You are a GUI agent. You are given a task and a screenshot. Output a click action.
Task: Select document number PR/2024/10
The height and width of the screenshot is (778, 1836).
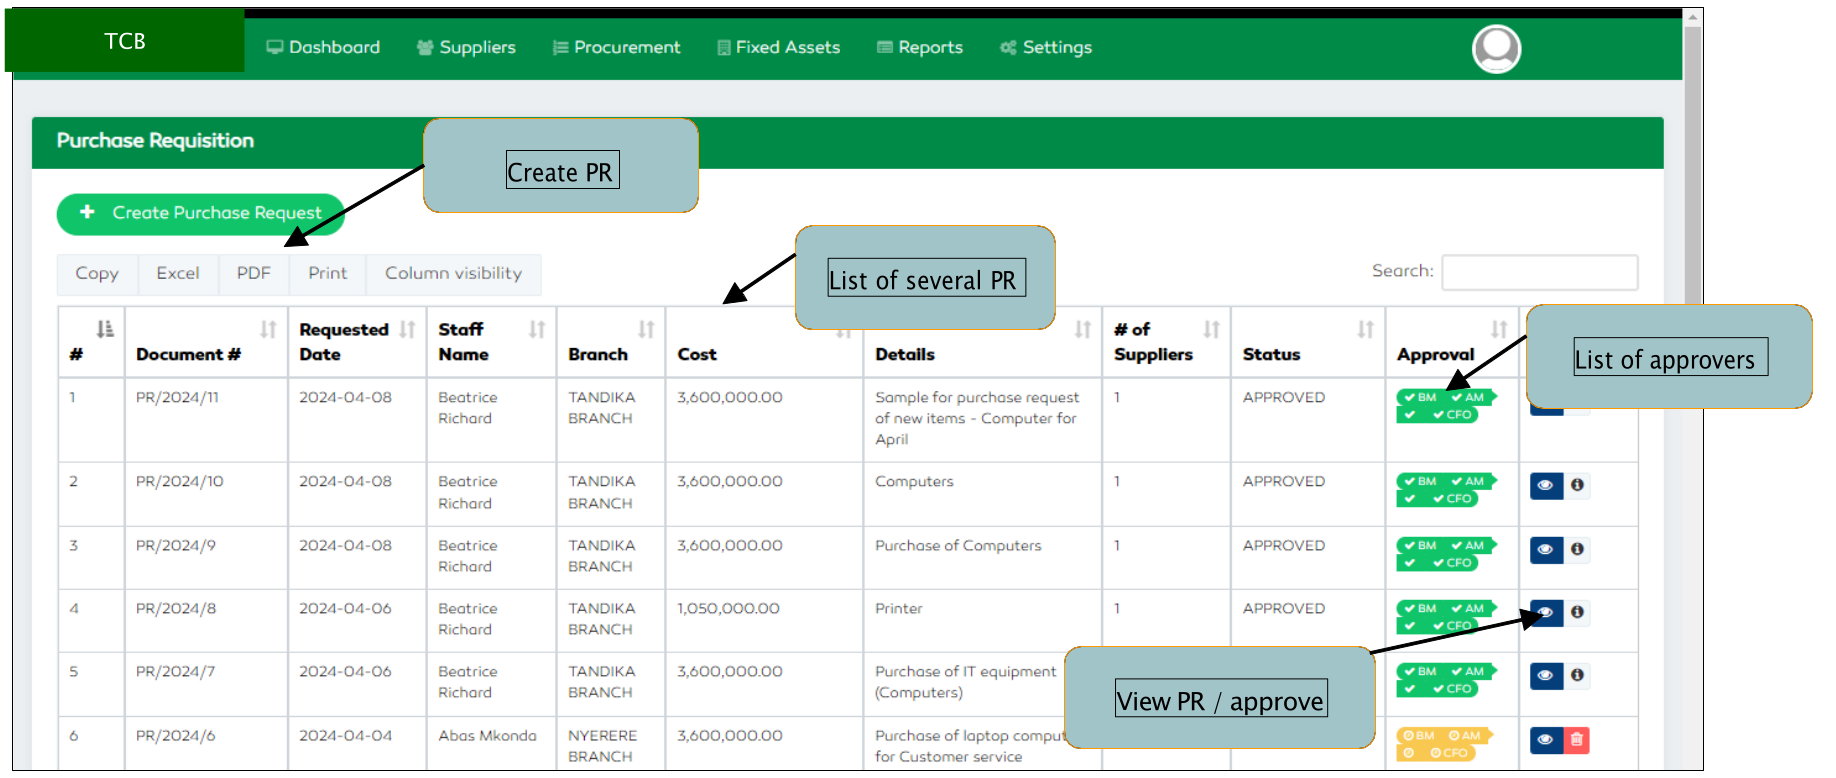[x=180, y=481]
